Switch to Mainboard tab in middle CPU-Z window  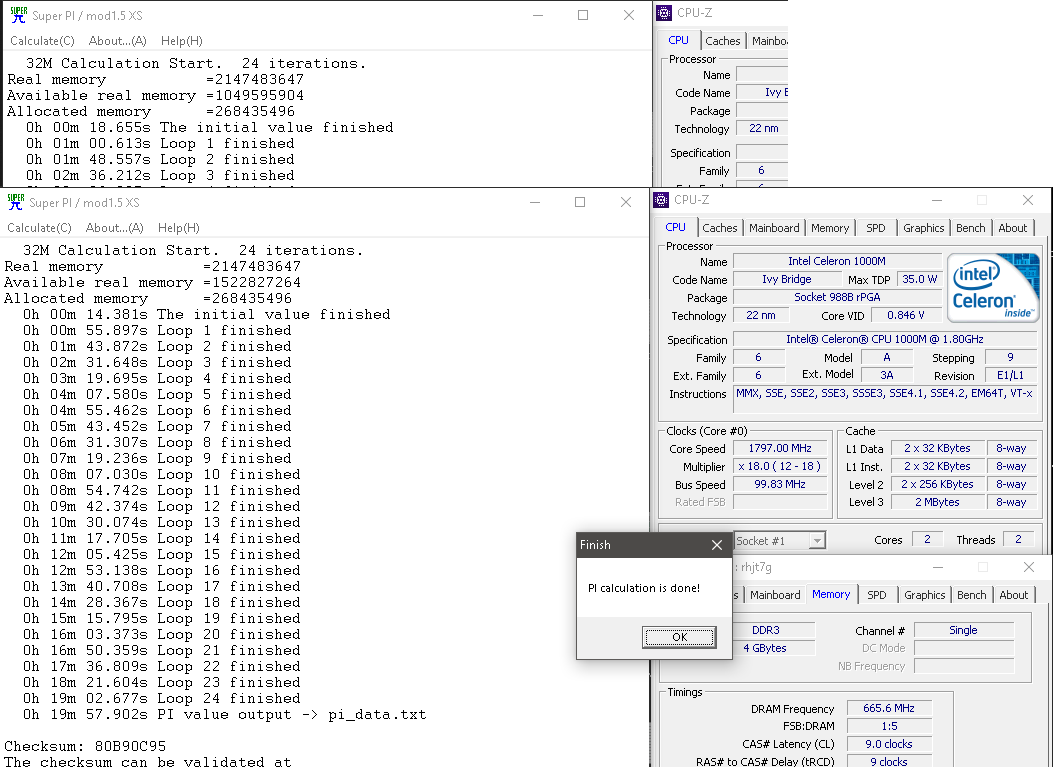click(x=774, y=228)
